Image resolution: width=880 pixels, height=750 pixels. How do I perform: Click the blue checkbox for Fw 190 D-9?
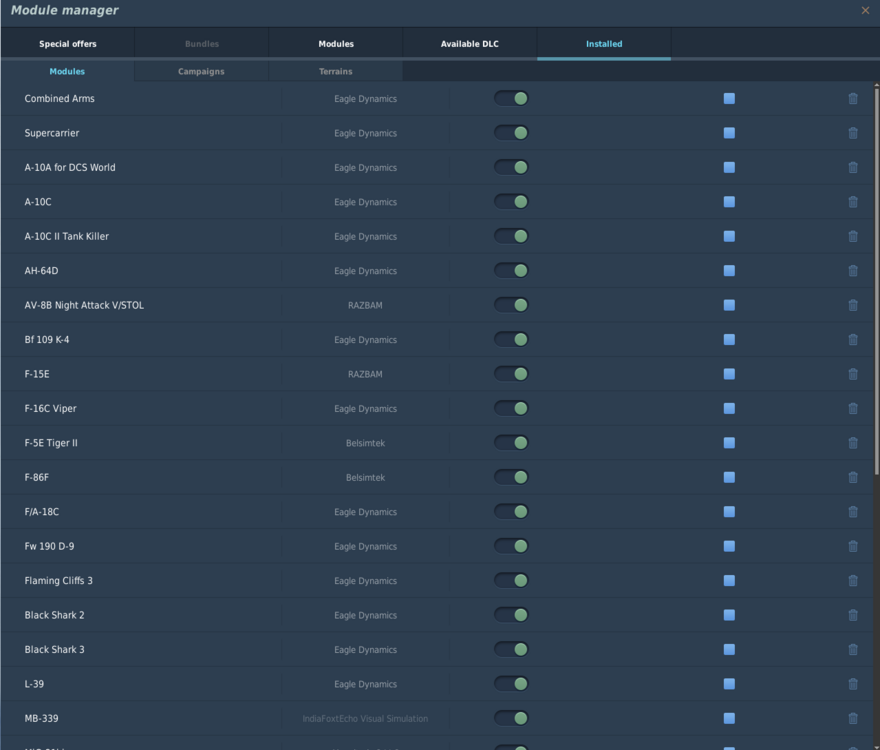pyautogui.click(x=729, y=546)
